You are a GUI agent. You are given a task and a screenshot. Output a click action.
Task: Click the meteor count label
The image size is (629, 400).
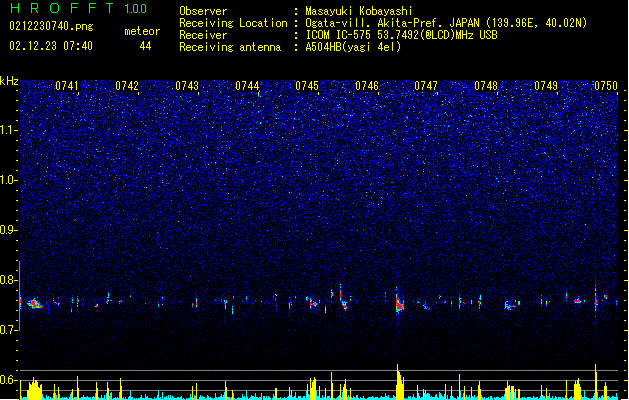coord(142,31)
